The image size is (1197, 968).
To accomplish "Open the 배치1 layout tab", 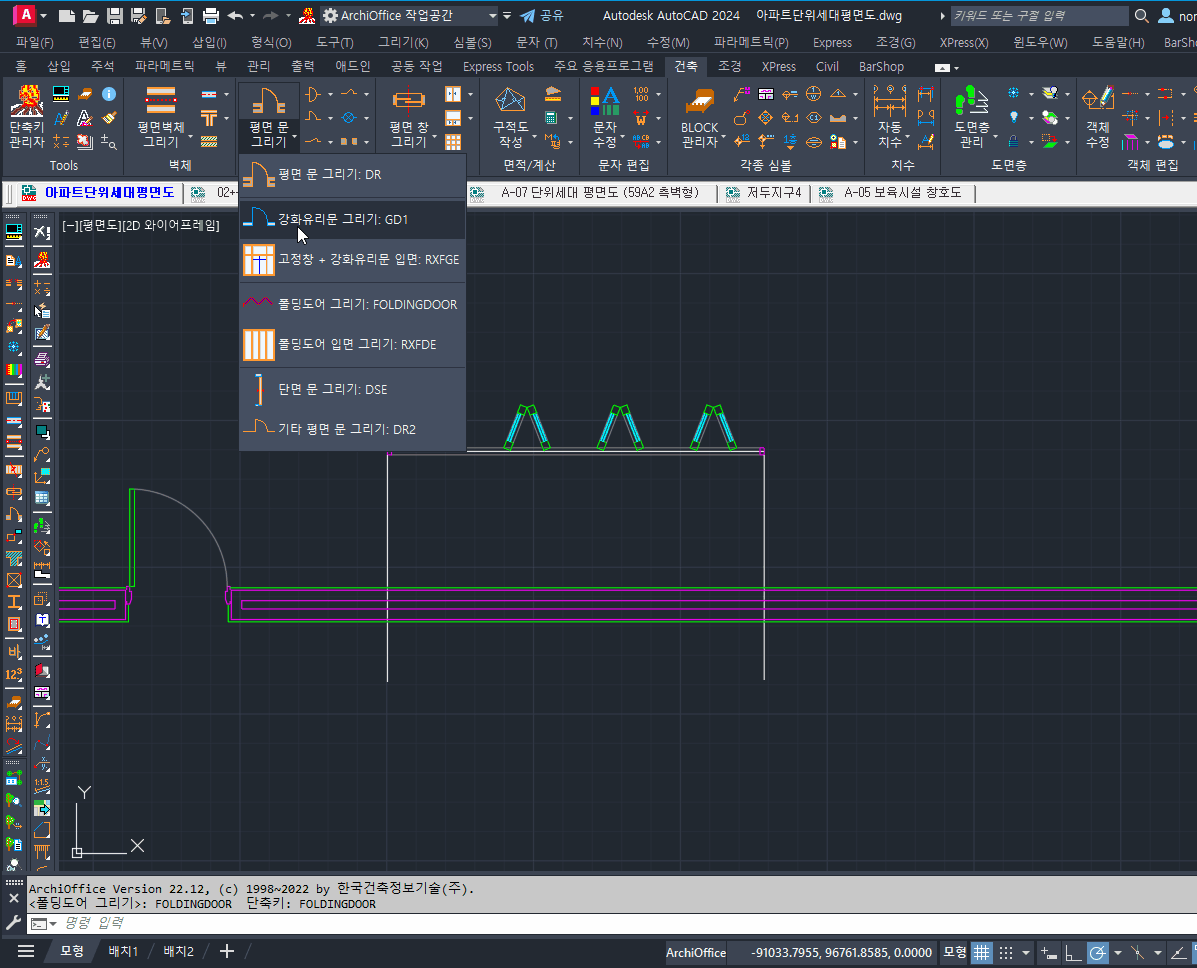I will [123, 951].
